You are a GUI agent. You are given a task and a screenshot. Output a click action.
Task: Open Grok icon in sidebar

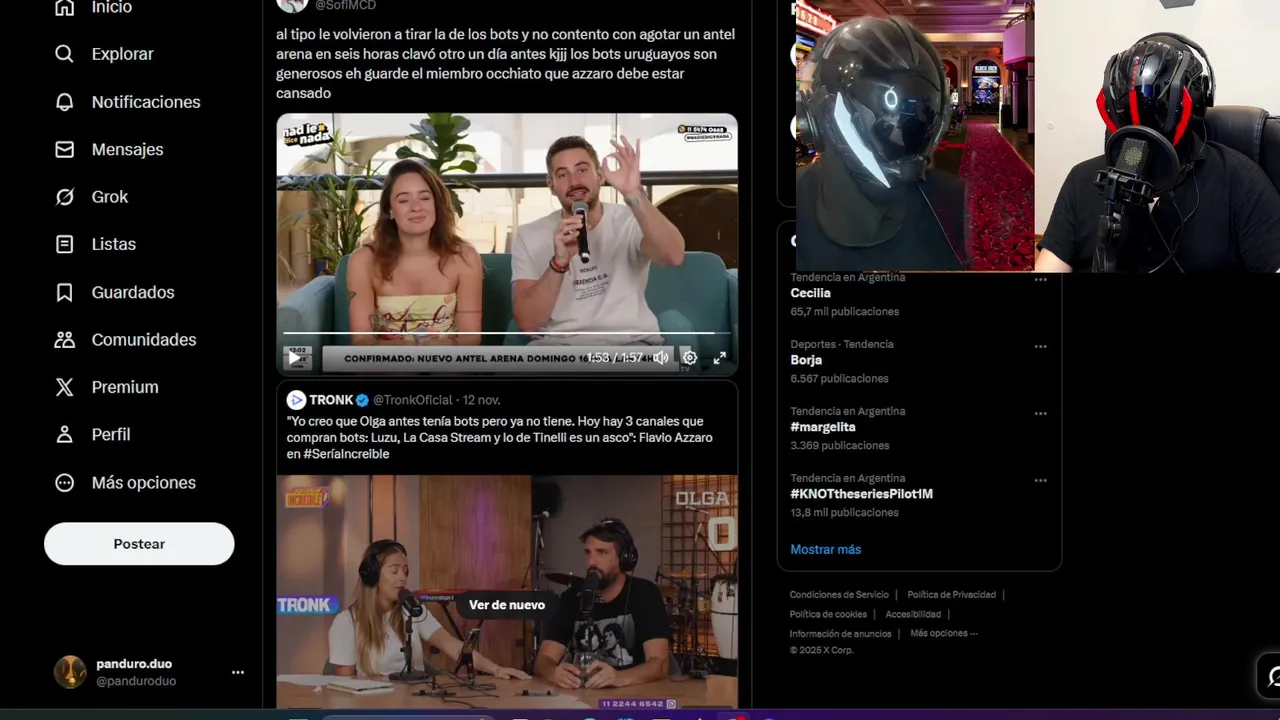point(65,197)
